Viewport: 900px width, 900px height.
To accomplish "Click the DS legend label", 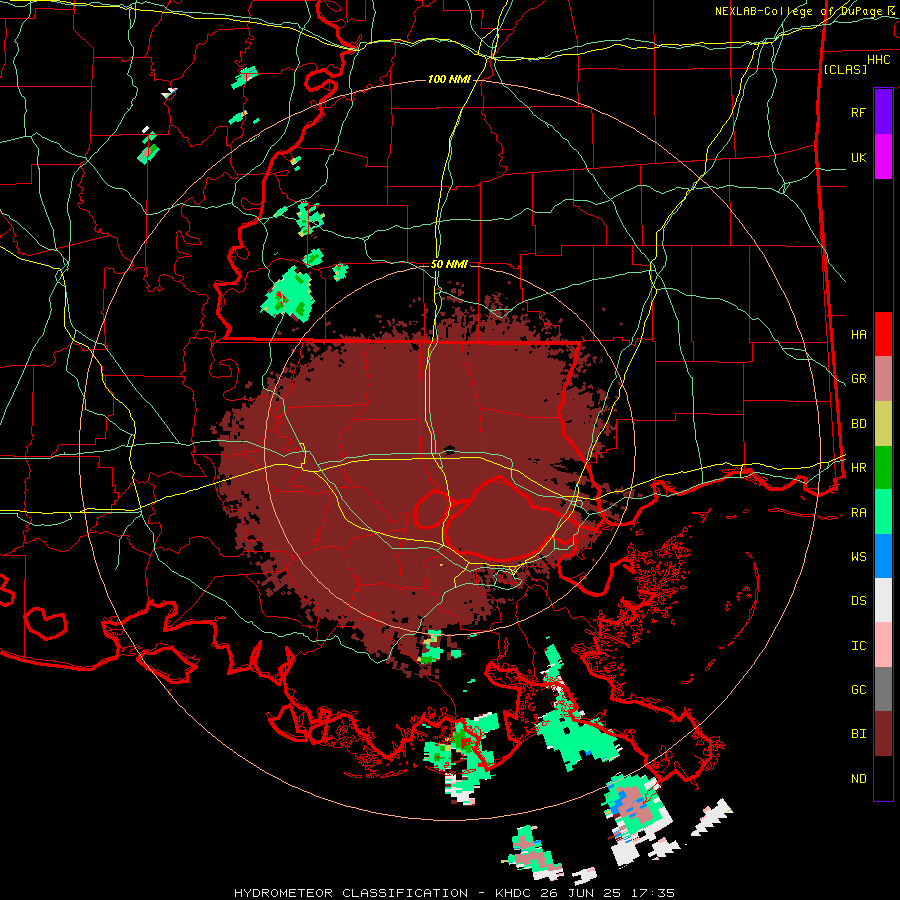I will tap(858, 601).
